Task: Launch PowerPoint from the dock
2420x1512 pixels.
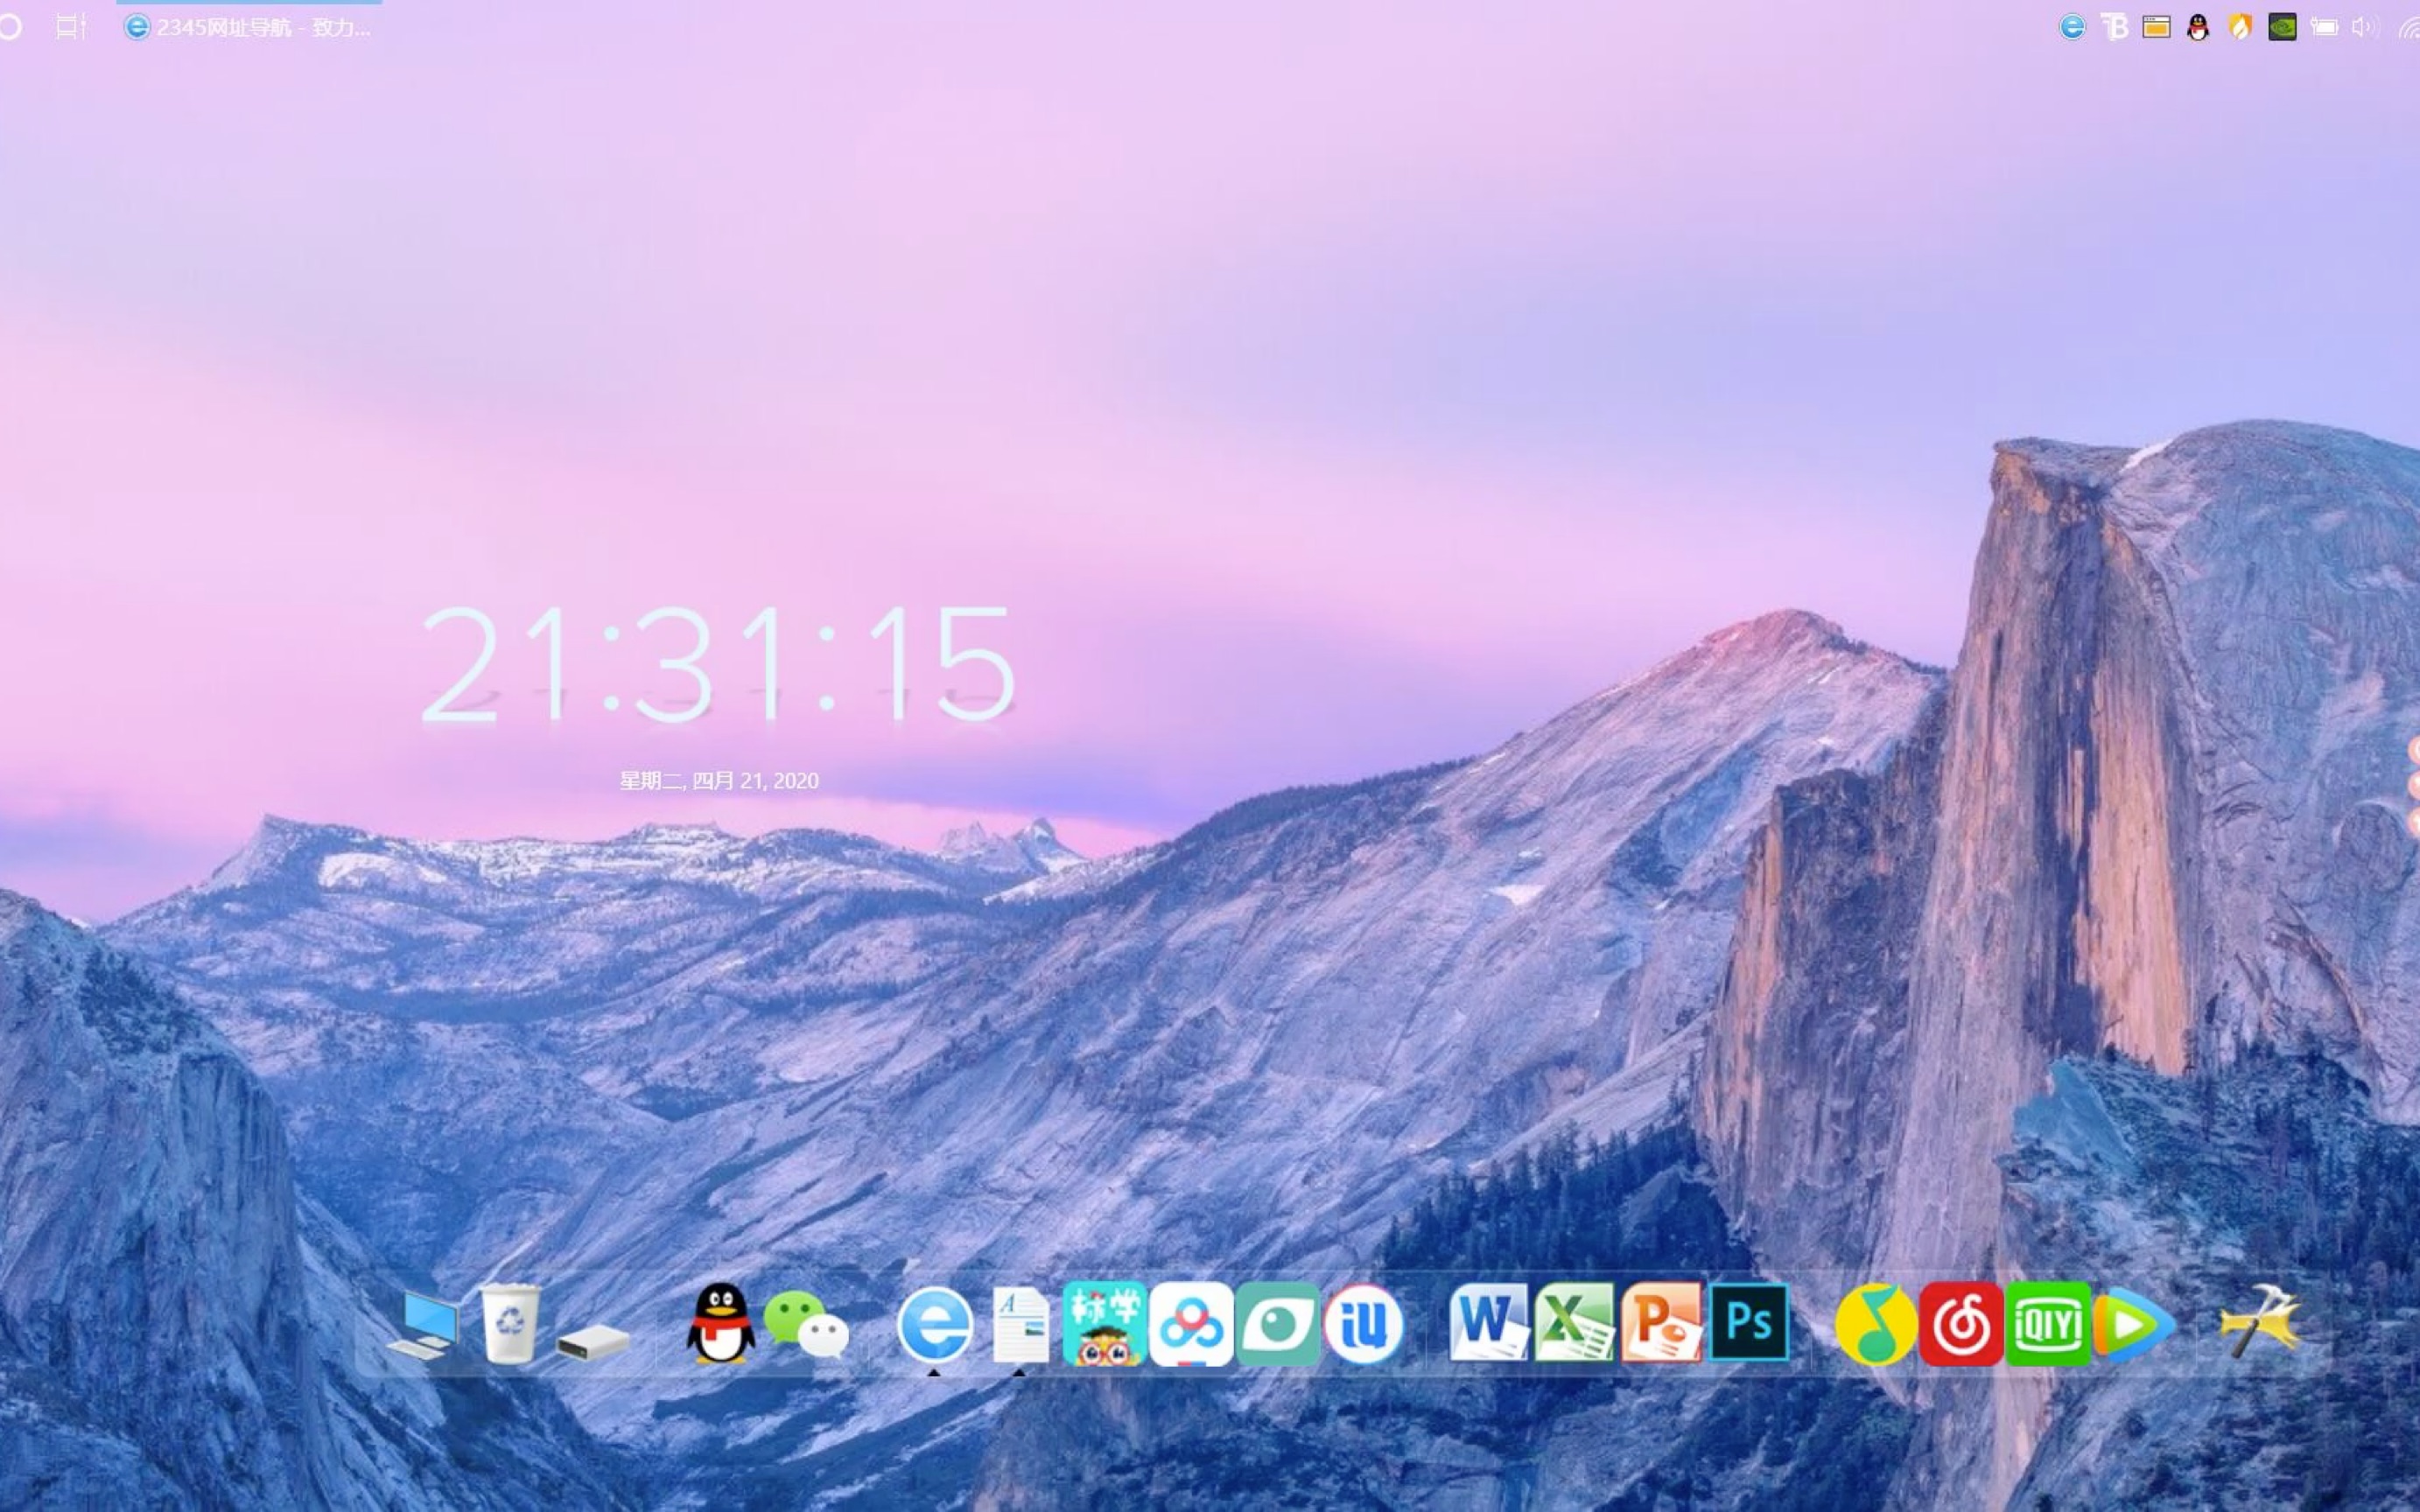Action: (1661, 1323)
